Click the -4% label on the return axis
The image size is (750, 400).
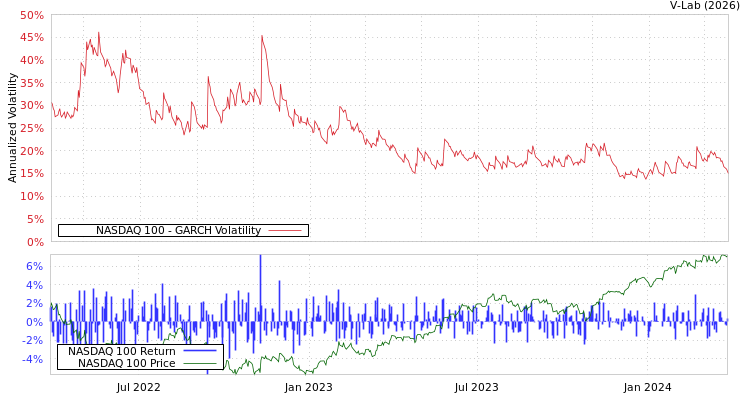pyautogui.click(x=33, y=359)
